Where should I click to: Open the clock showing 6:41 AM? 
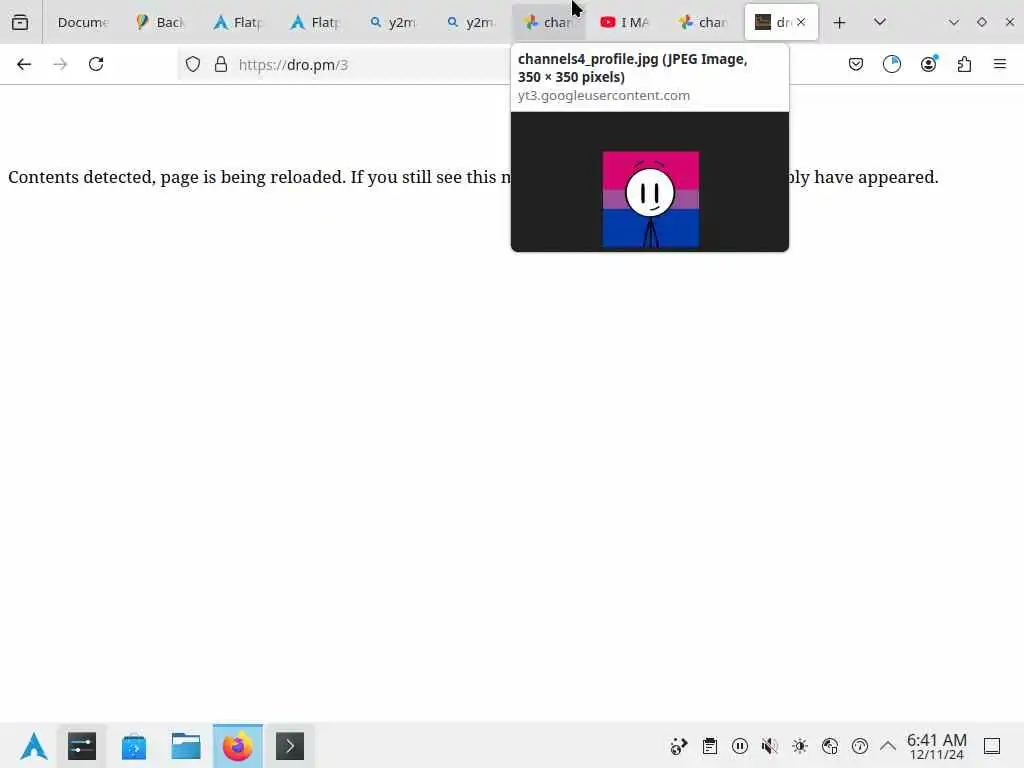(x=937, y=746)
